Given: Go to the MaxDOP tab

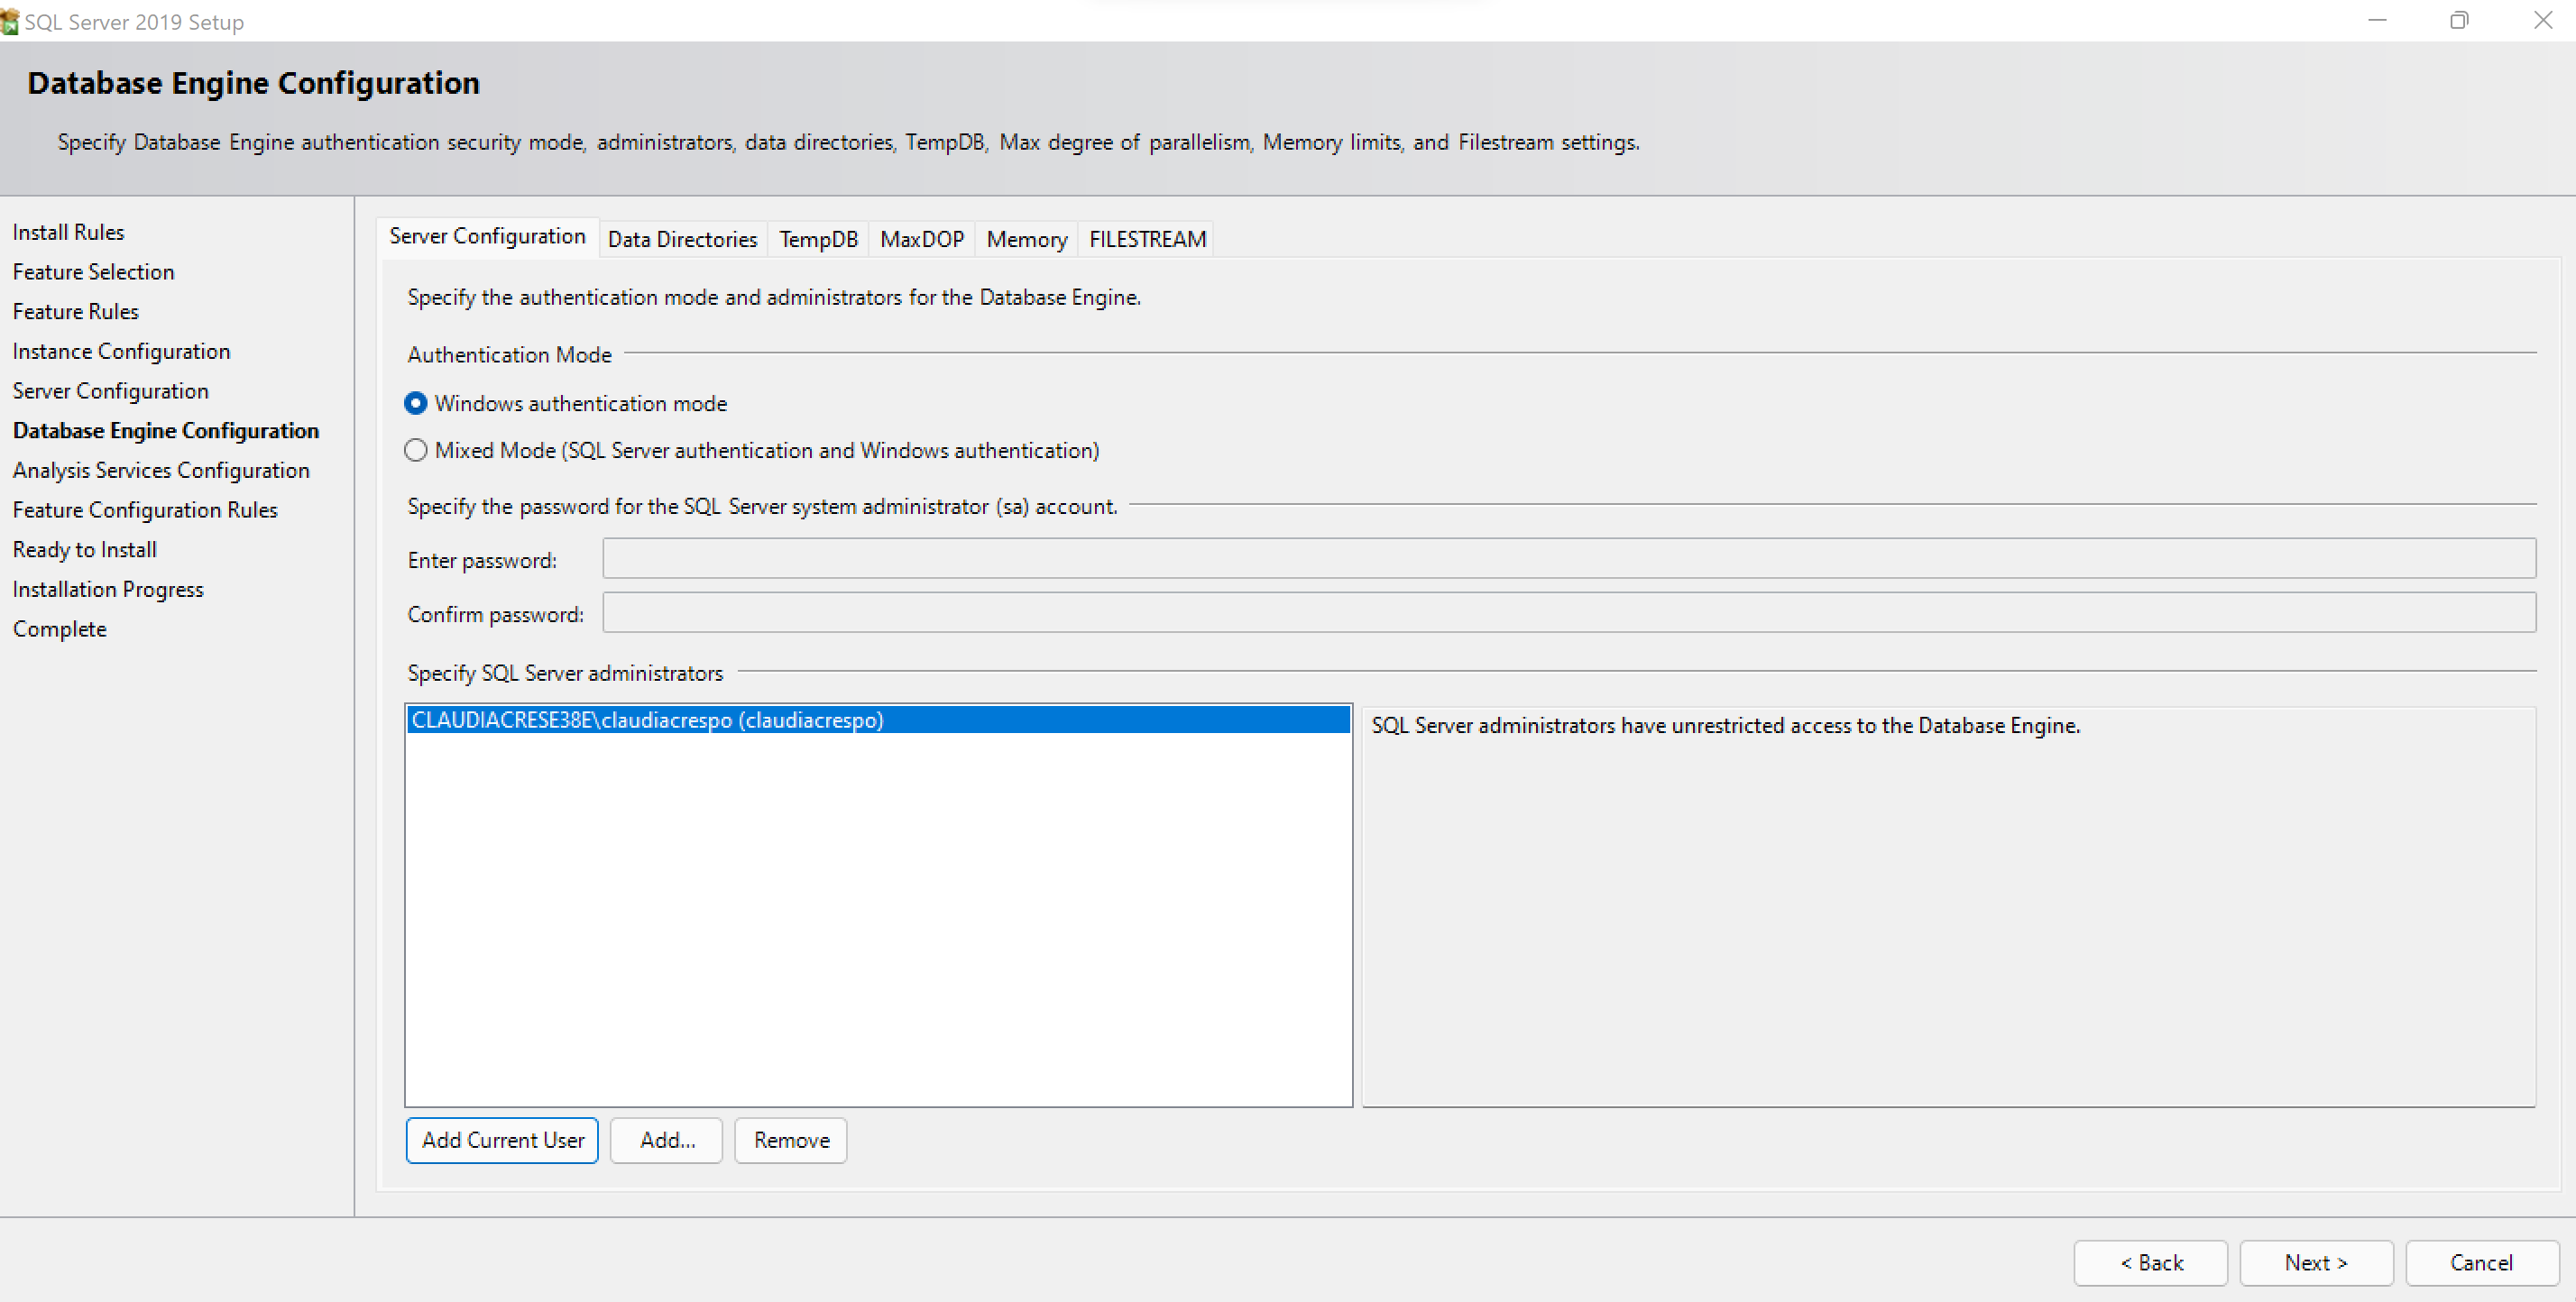Looking at the screenshot, I should click(921, 239).
